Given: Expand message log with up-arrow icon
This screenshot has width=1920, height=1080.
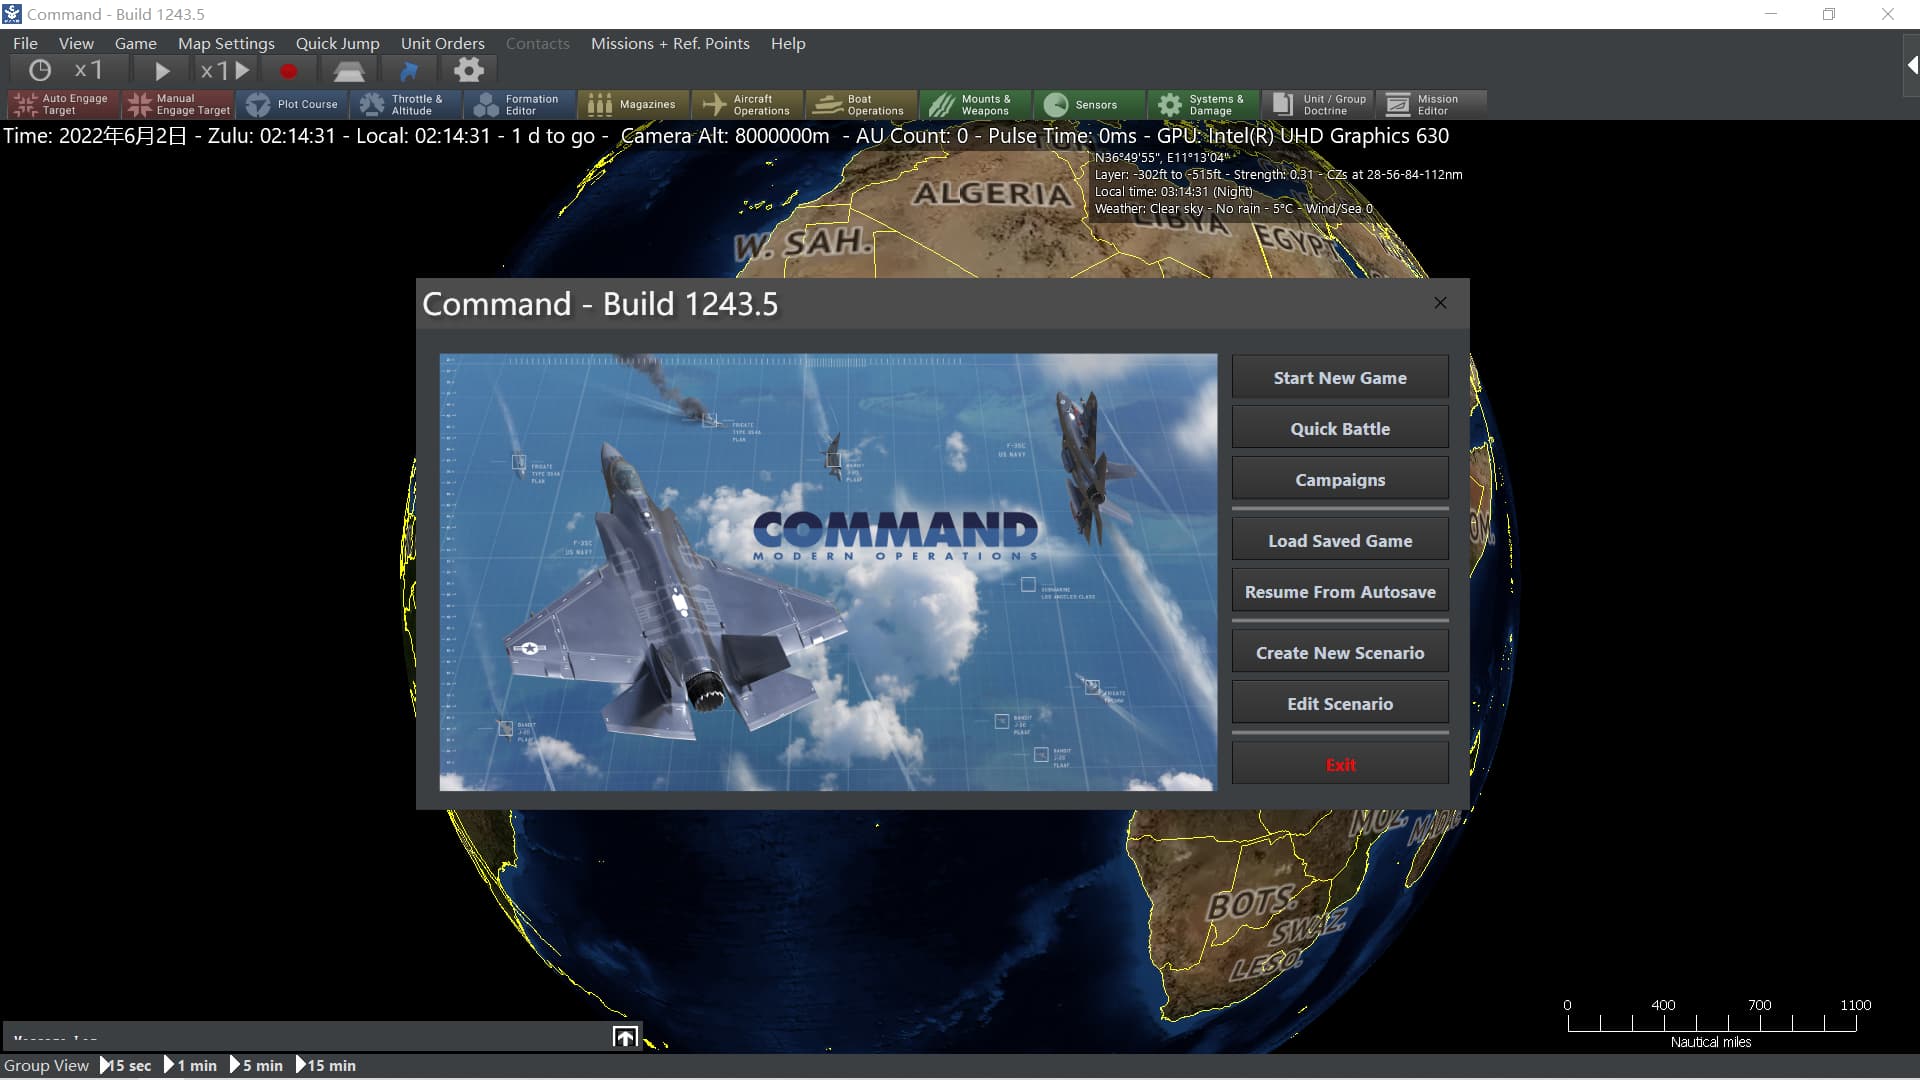Looking at the screenshot, I should click(x=625, y=1037).
